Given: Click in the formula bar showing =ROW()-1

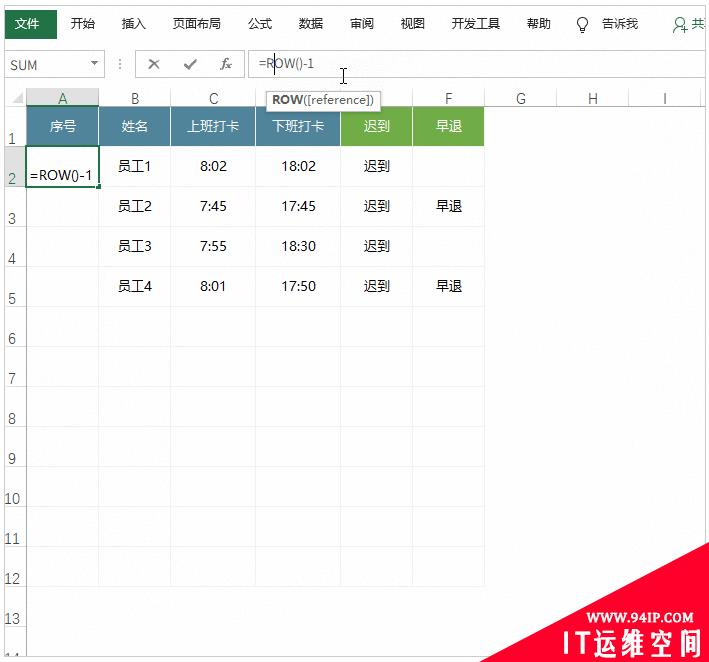Looking at the screenshot, I should (477, 64).
